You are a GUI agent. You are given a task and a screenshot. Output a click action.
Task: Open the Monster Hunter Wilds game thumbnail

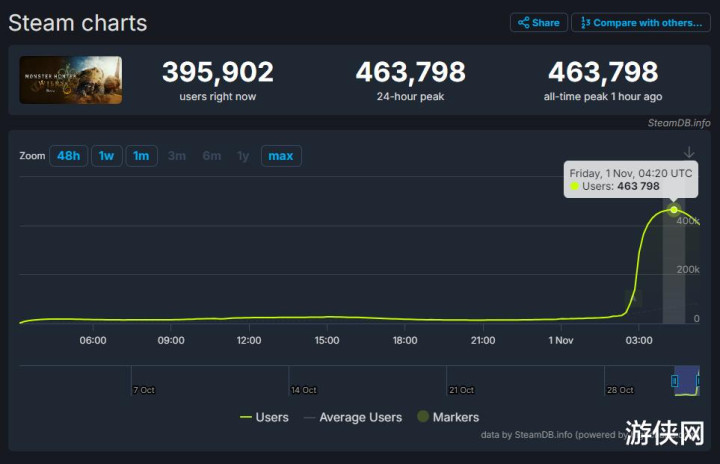tap(71, 80)
